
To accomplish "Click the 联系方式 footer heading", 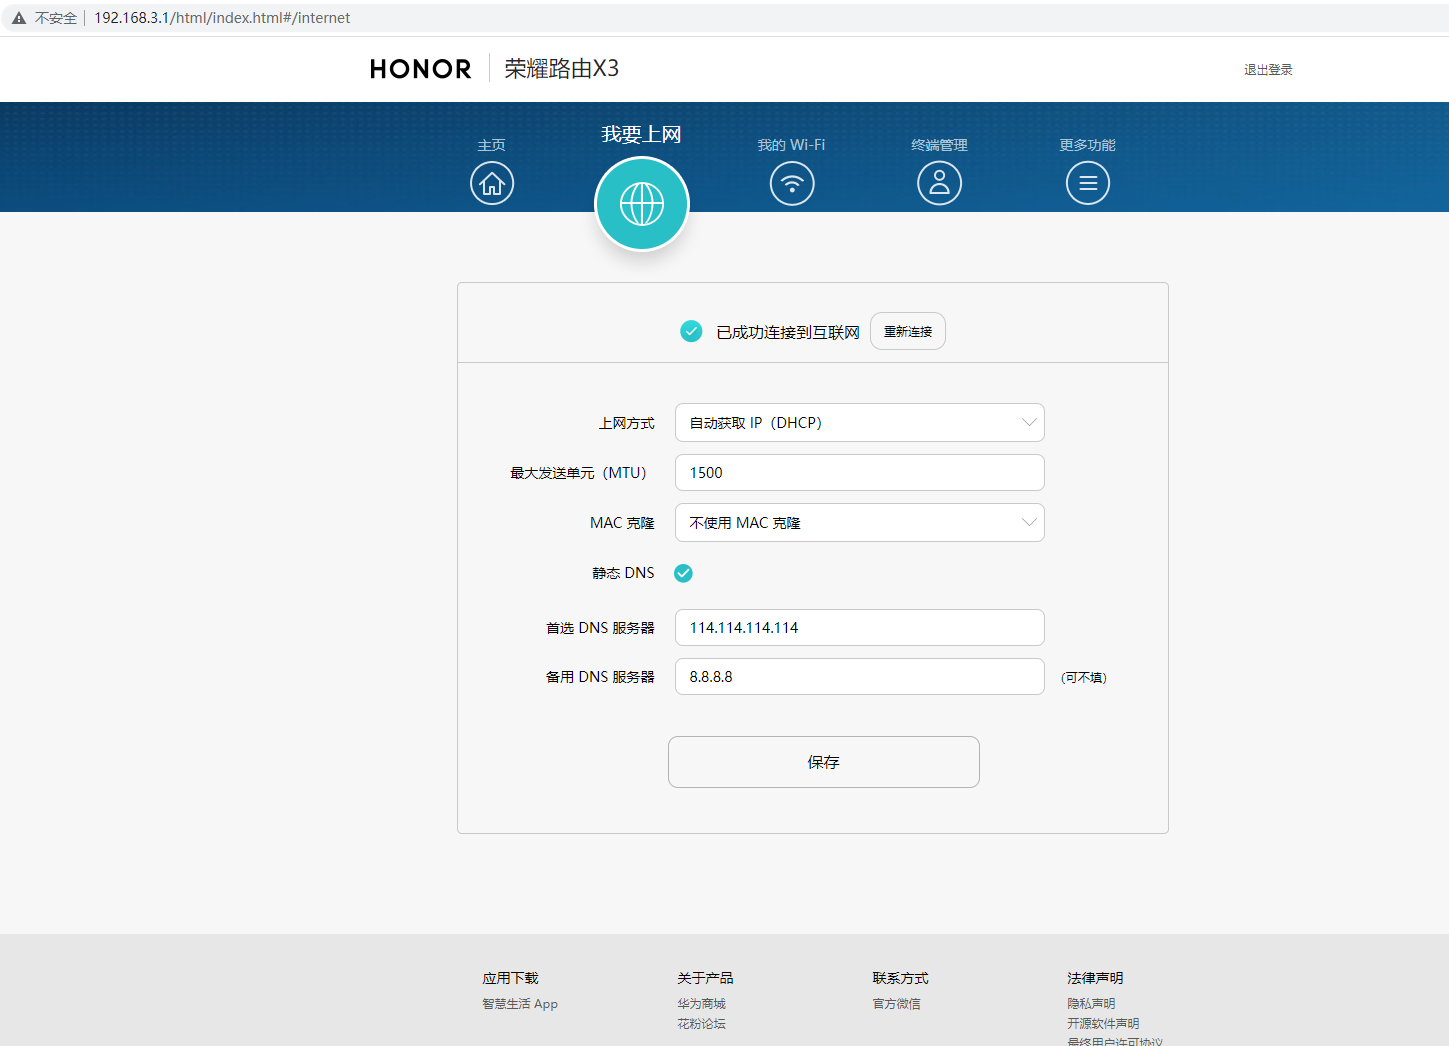I will coord(900,978).
